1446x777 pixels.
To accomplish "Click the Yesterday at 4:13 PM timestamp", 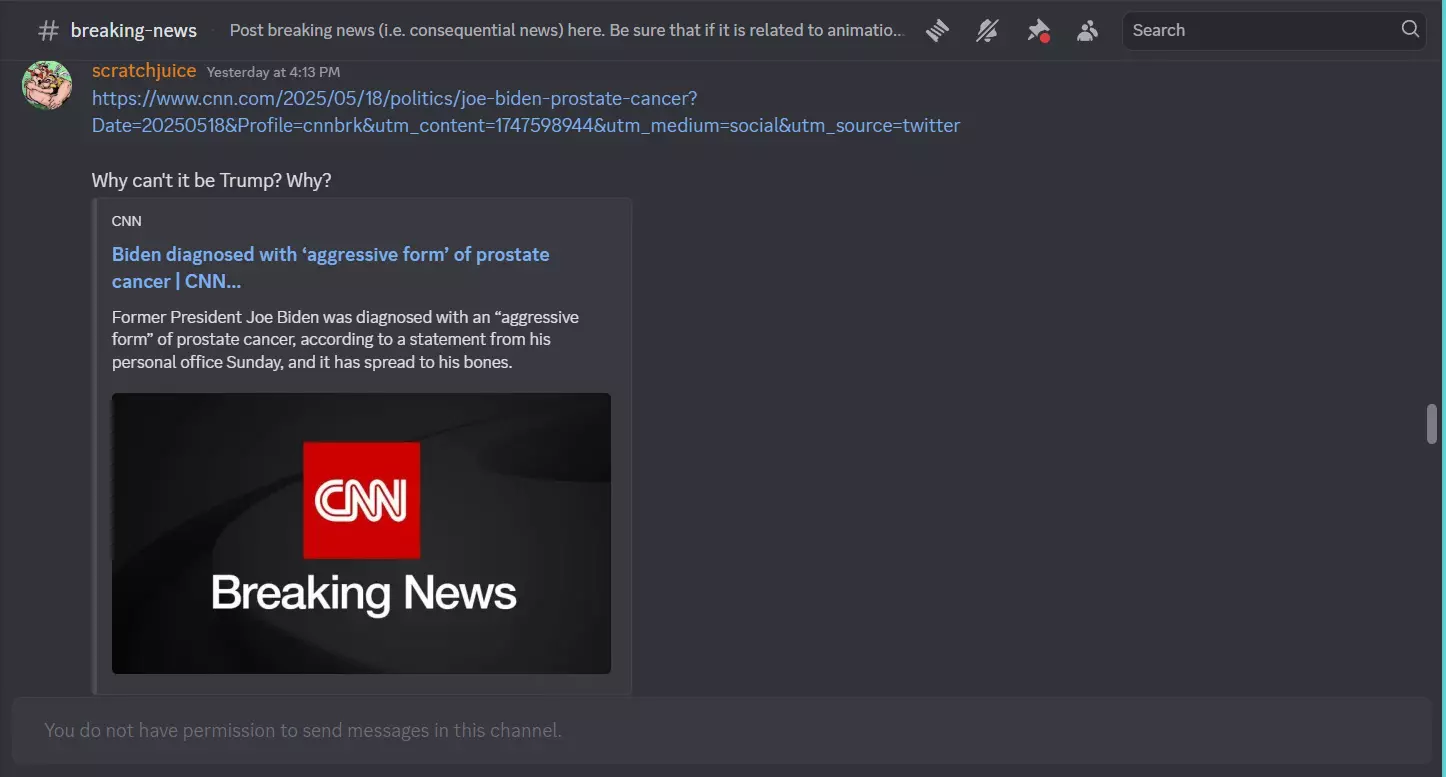I will pyautogui.click(x=273, y=72).
